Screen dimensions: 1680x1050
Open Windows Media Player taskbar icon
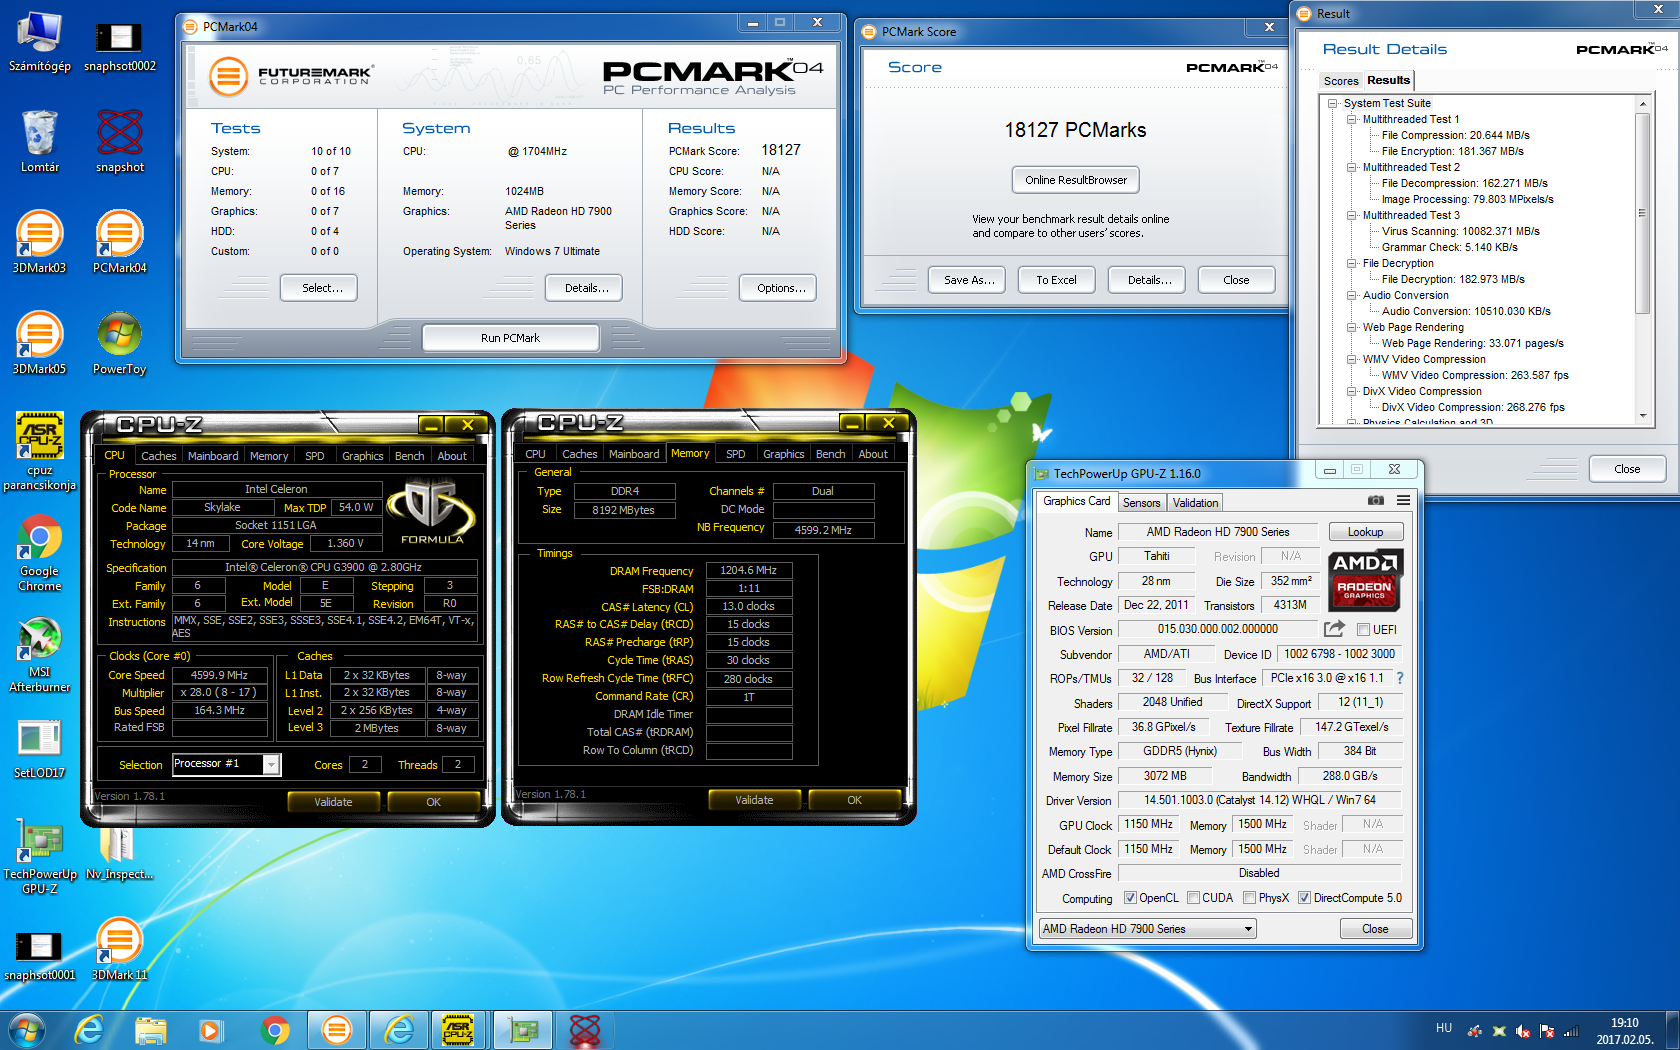[210, 1029]
